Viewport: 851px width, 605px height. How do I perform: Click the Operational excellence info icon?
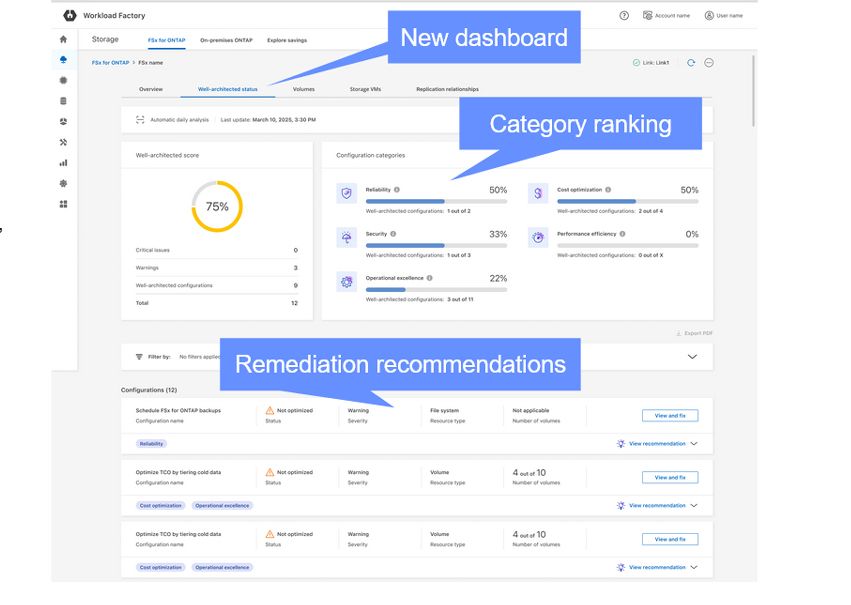coord(429,278)
